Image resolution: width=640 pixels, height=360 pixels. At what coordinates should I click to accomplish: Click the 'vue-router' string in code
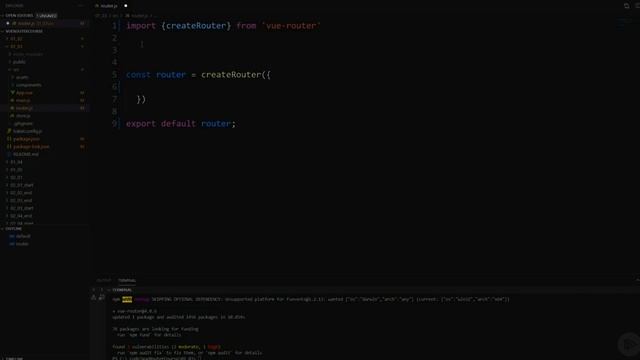291,26
